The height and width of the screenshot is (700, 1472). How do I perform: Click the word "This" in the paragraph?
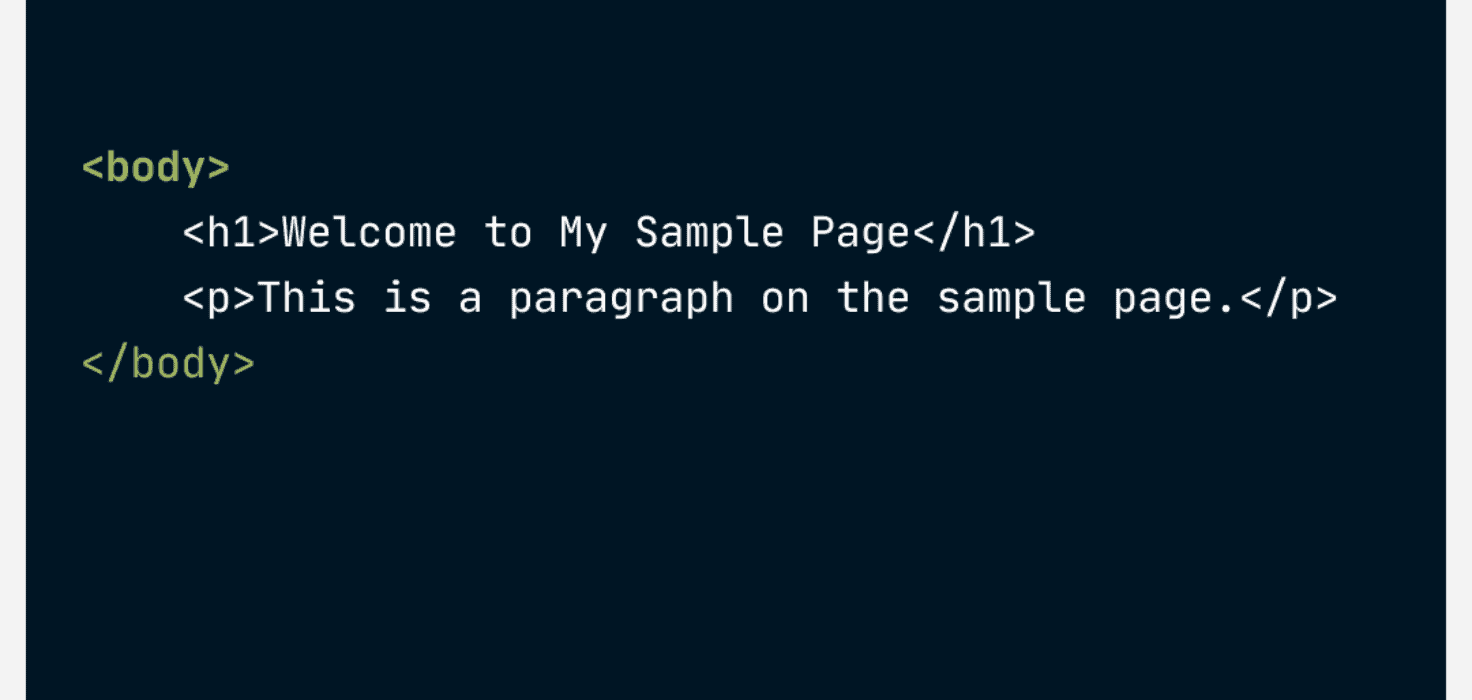307,299
